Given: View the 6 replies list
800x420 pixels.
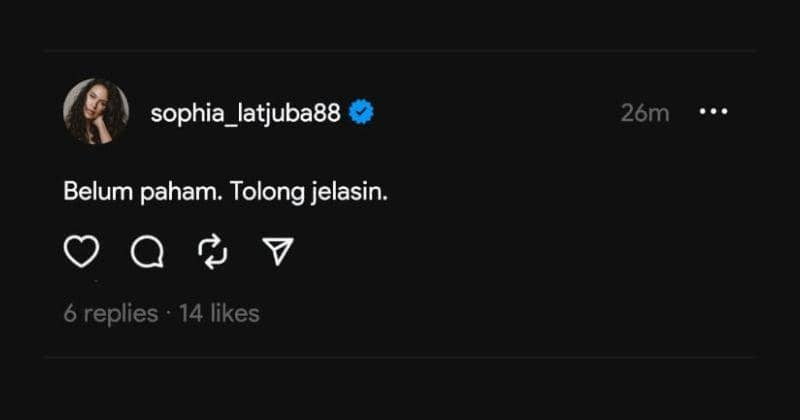Looking at the screenshot, I should click(x=110, y=313).
